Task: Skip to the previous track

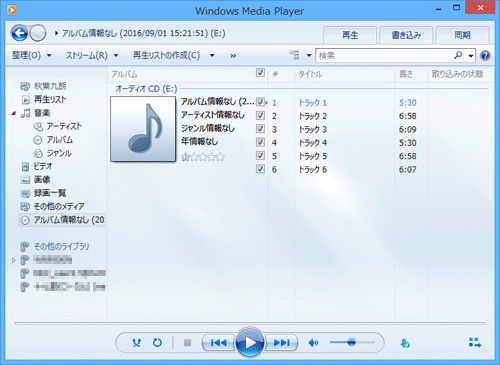Action: pyautogui.click(x=219, y=343)
